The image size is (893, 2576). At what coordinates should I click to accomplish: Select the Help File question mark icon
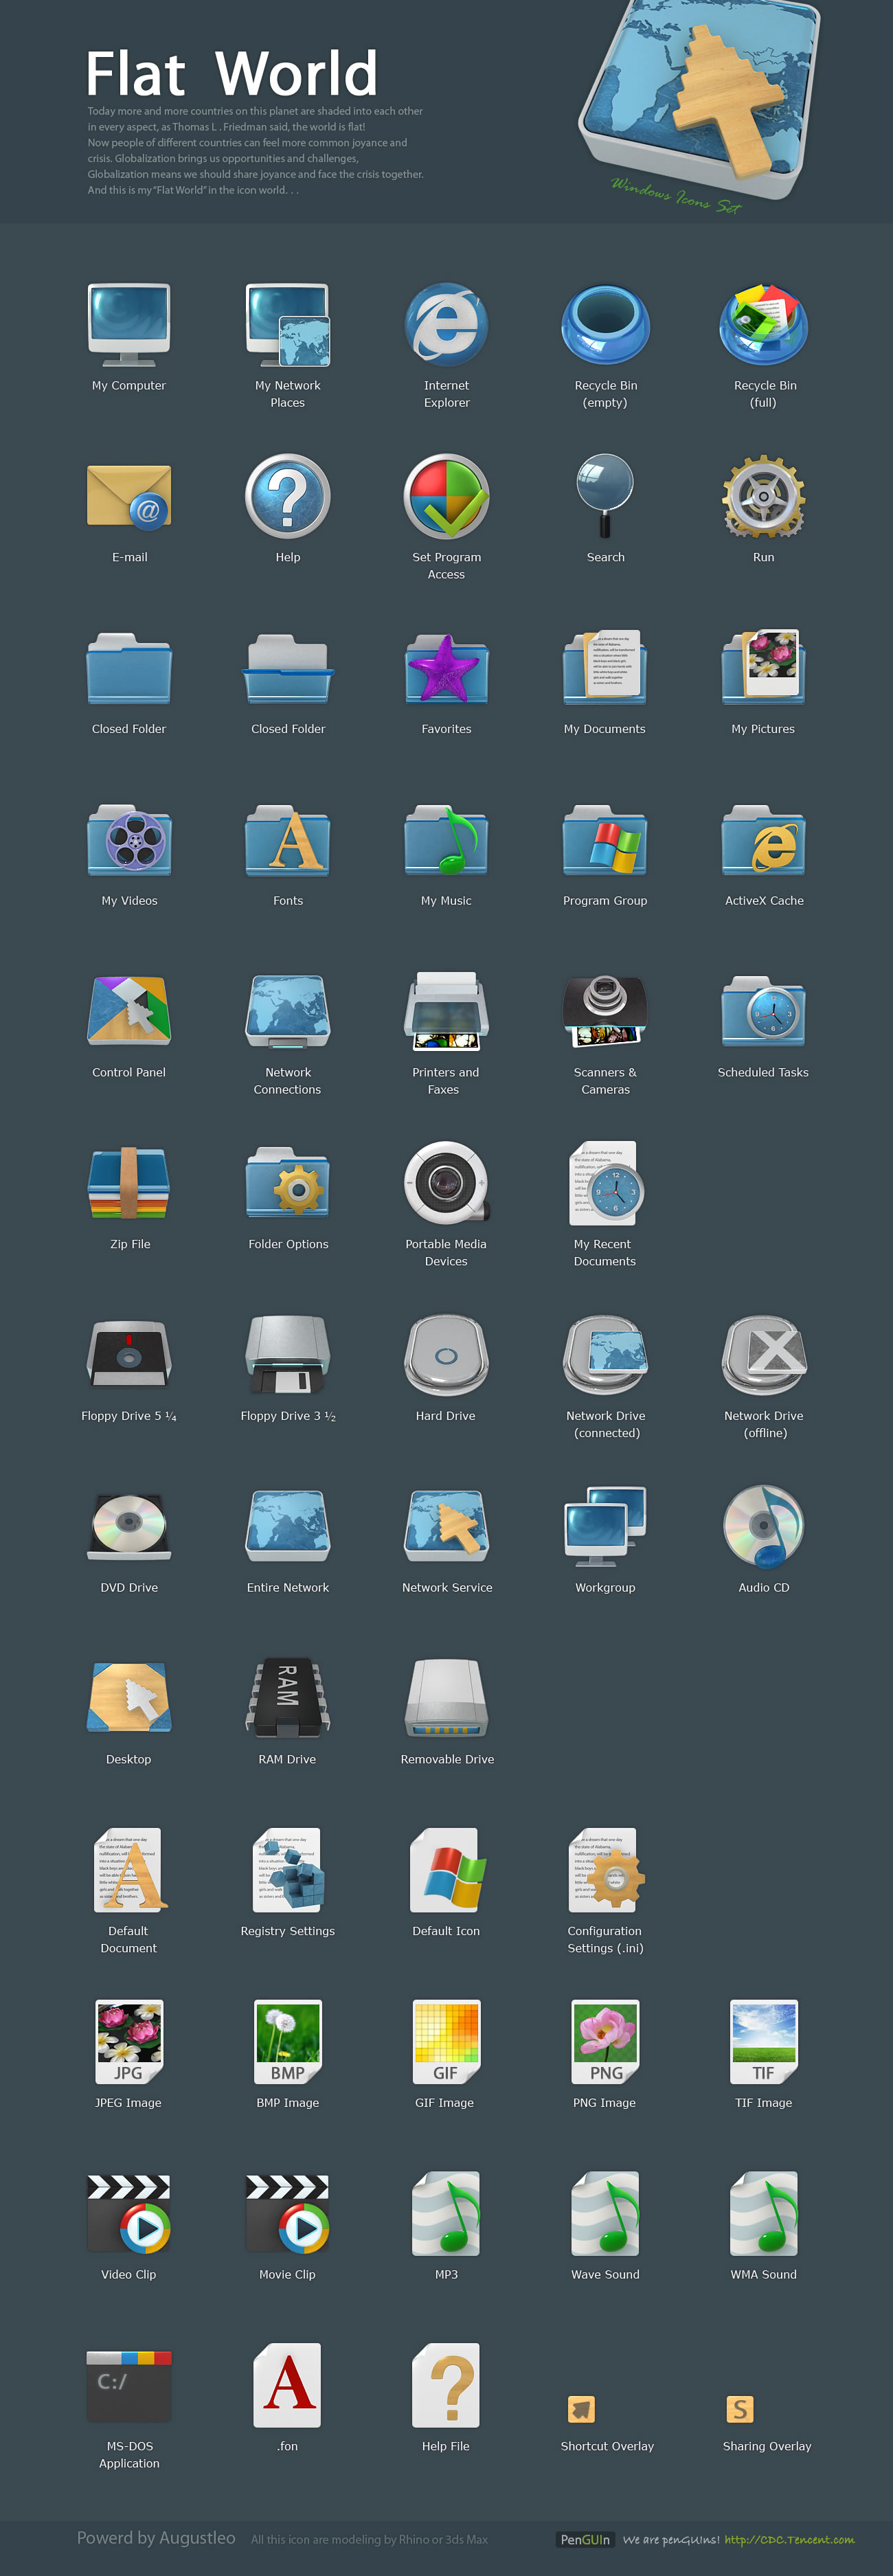[446, 2385]
